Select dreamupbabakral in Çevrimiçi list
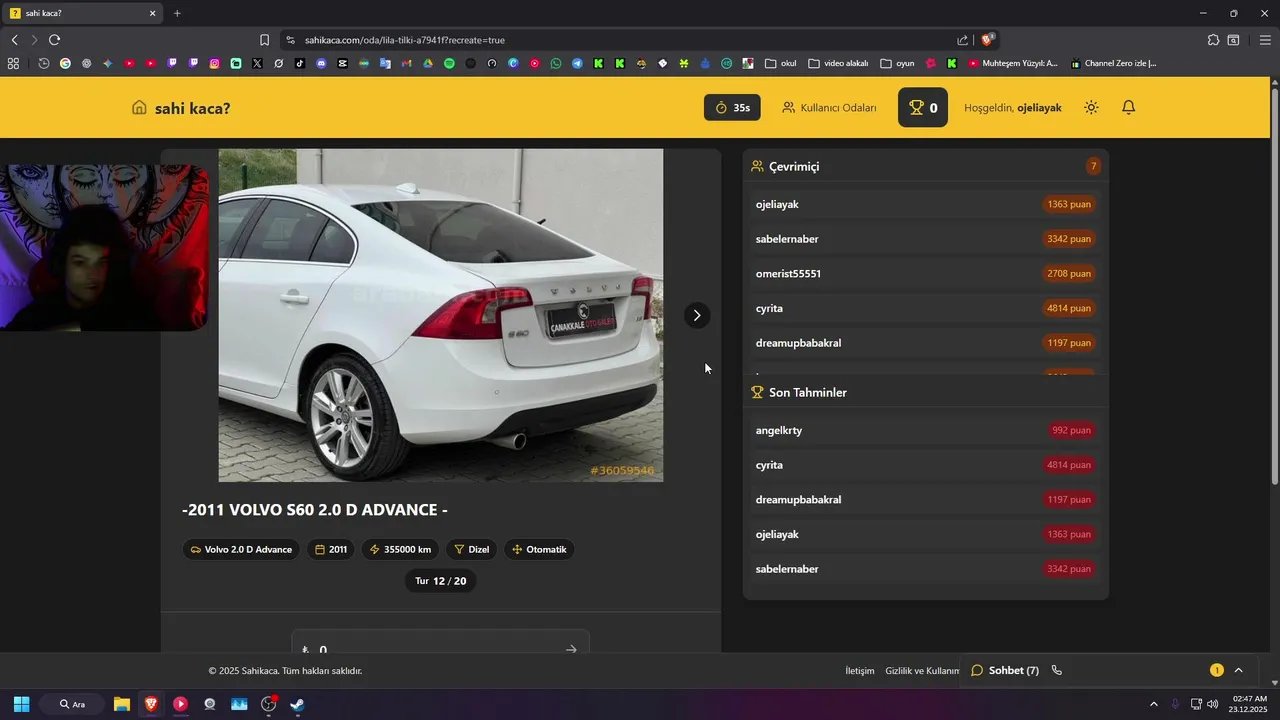 pyautogui.click(x=925, y=343)
